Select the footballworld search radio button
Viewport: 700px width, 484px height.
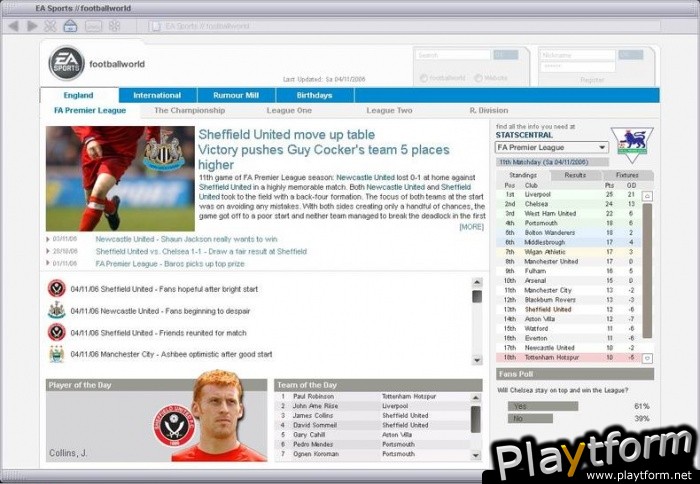point(424,78)
